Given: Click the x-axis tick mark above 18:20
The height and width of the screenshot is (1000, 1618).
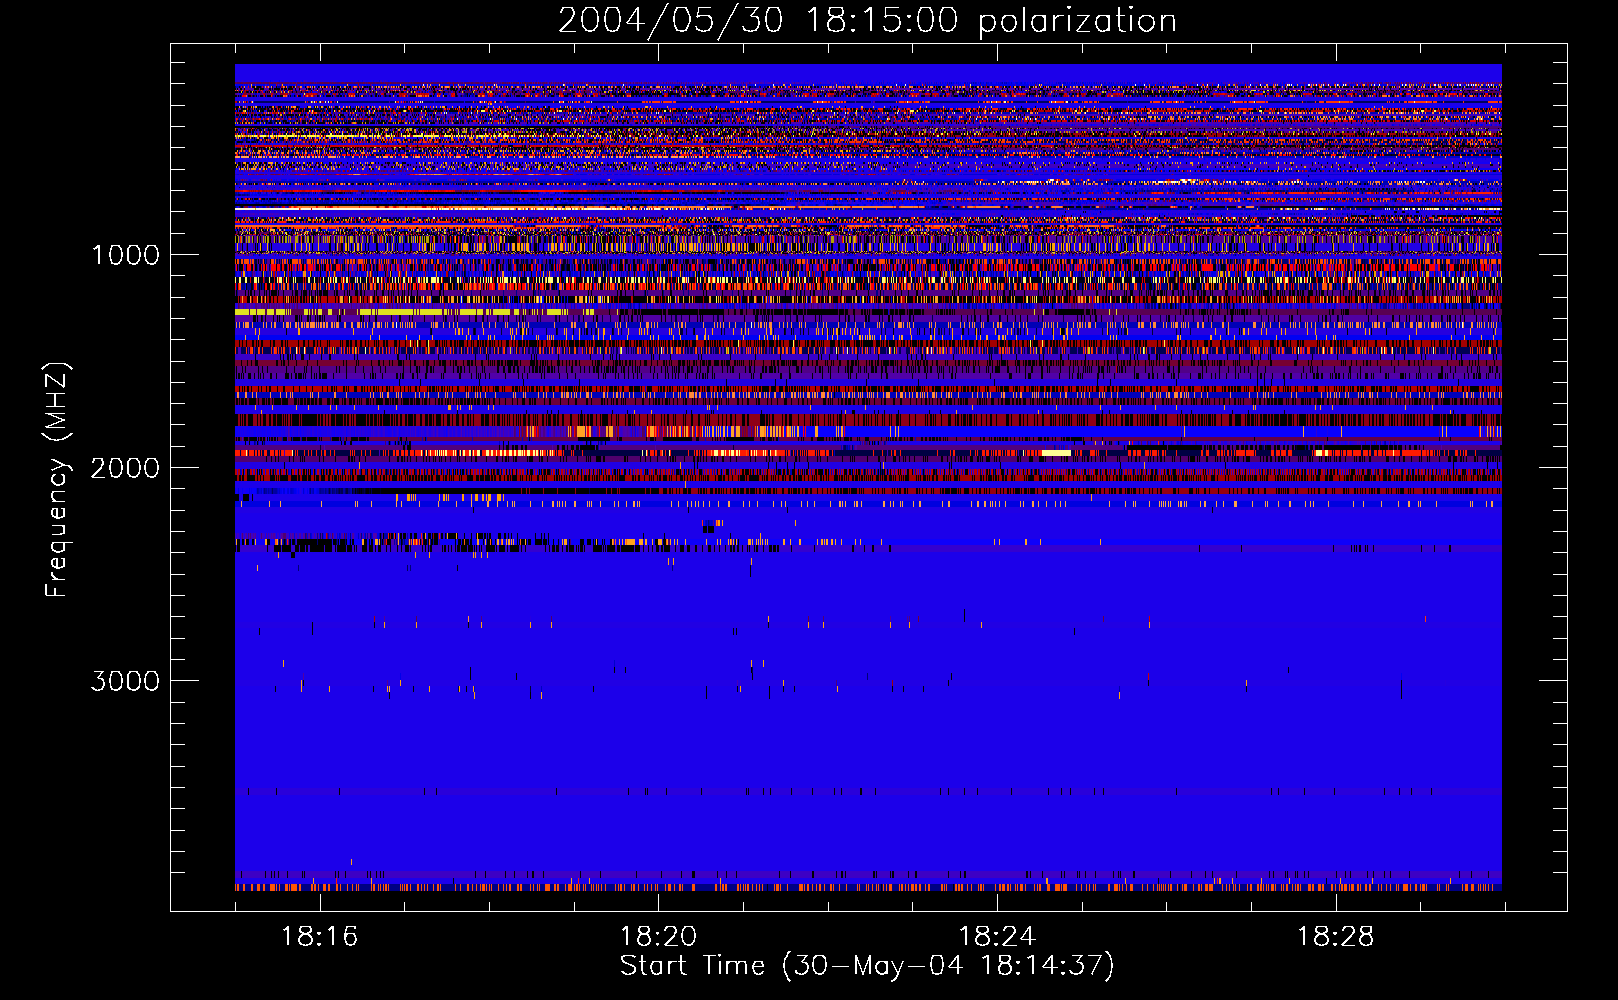Looking at the screenshot, I should pos(658,904).
